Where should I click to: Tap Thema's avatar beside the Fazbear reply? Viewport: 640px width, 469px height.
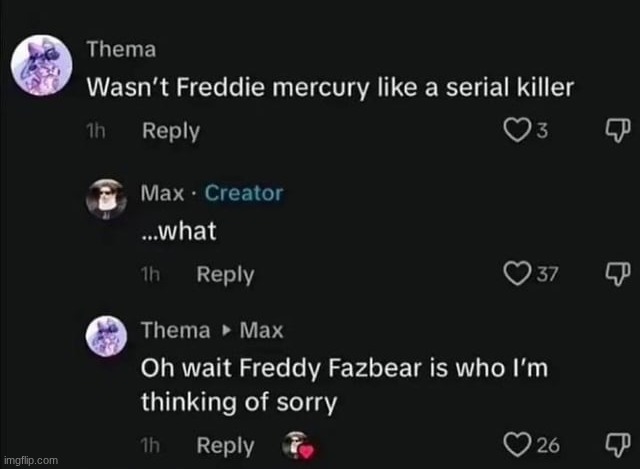click(107, 334)
